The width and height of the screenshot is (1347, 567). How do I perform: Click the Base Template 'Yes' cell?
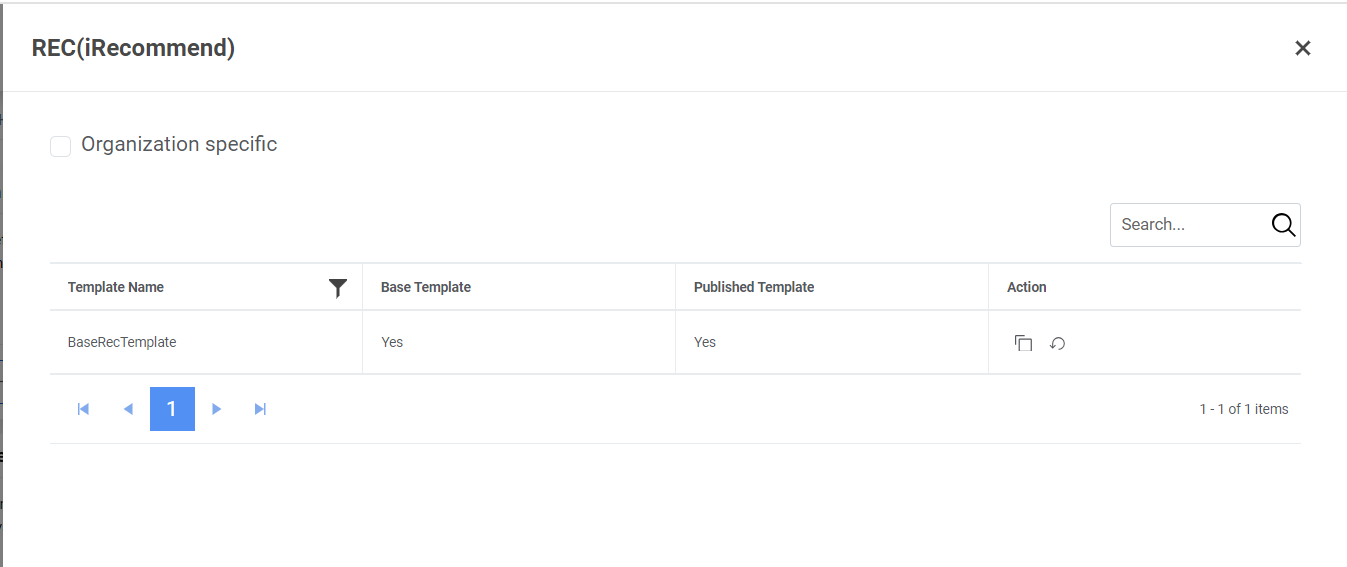392,342
